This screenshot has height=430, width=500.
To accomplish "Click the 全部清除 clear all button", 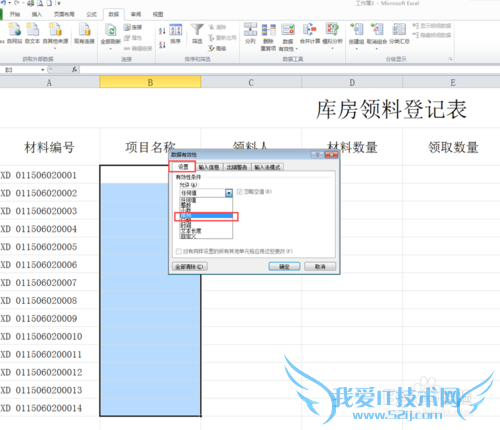I will coord(190,267).
